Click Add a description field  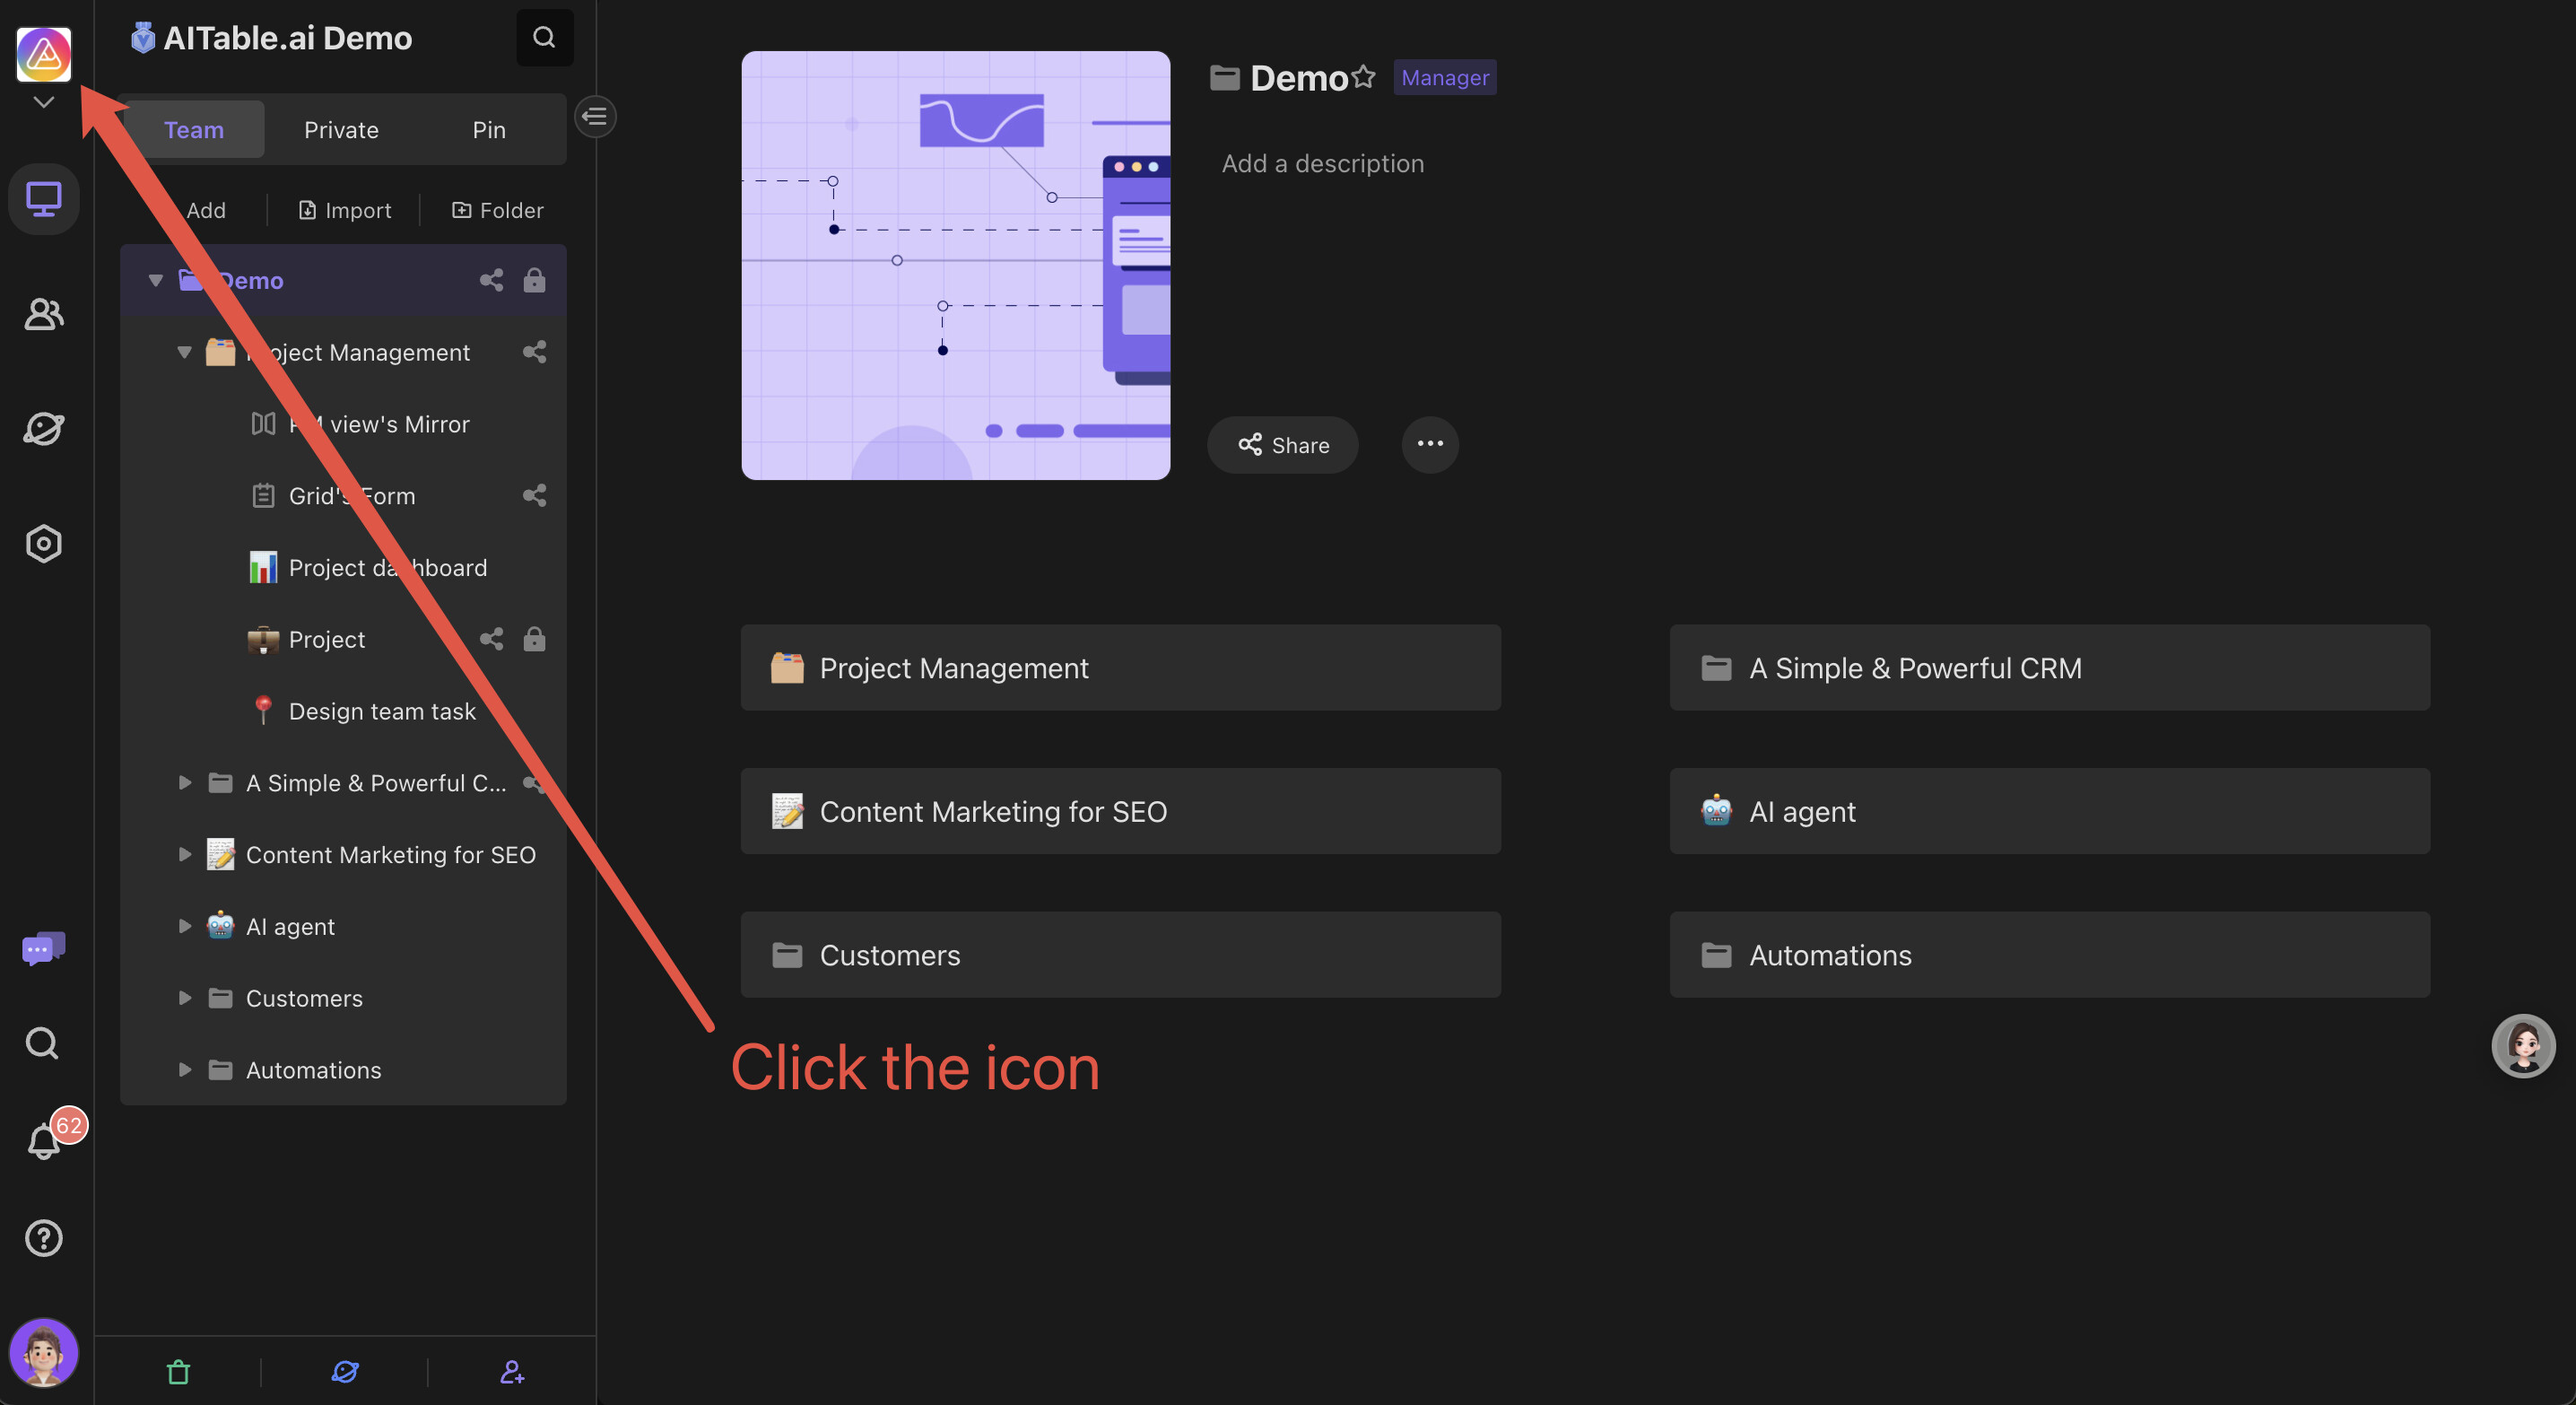[x=1322, y=163]
